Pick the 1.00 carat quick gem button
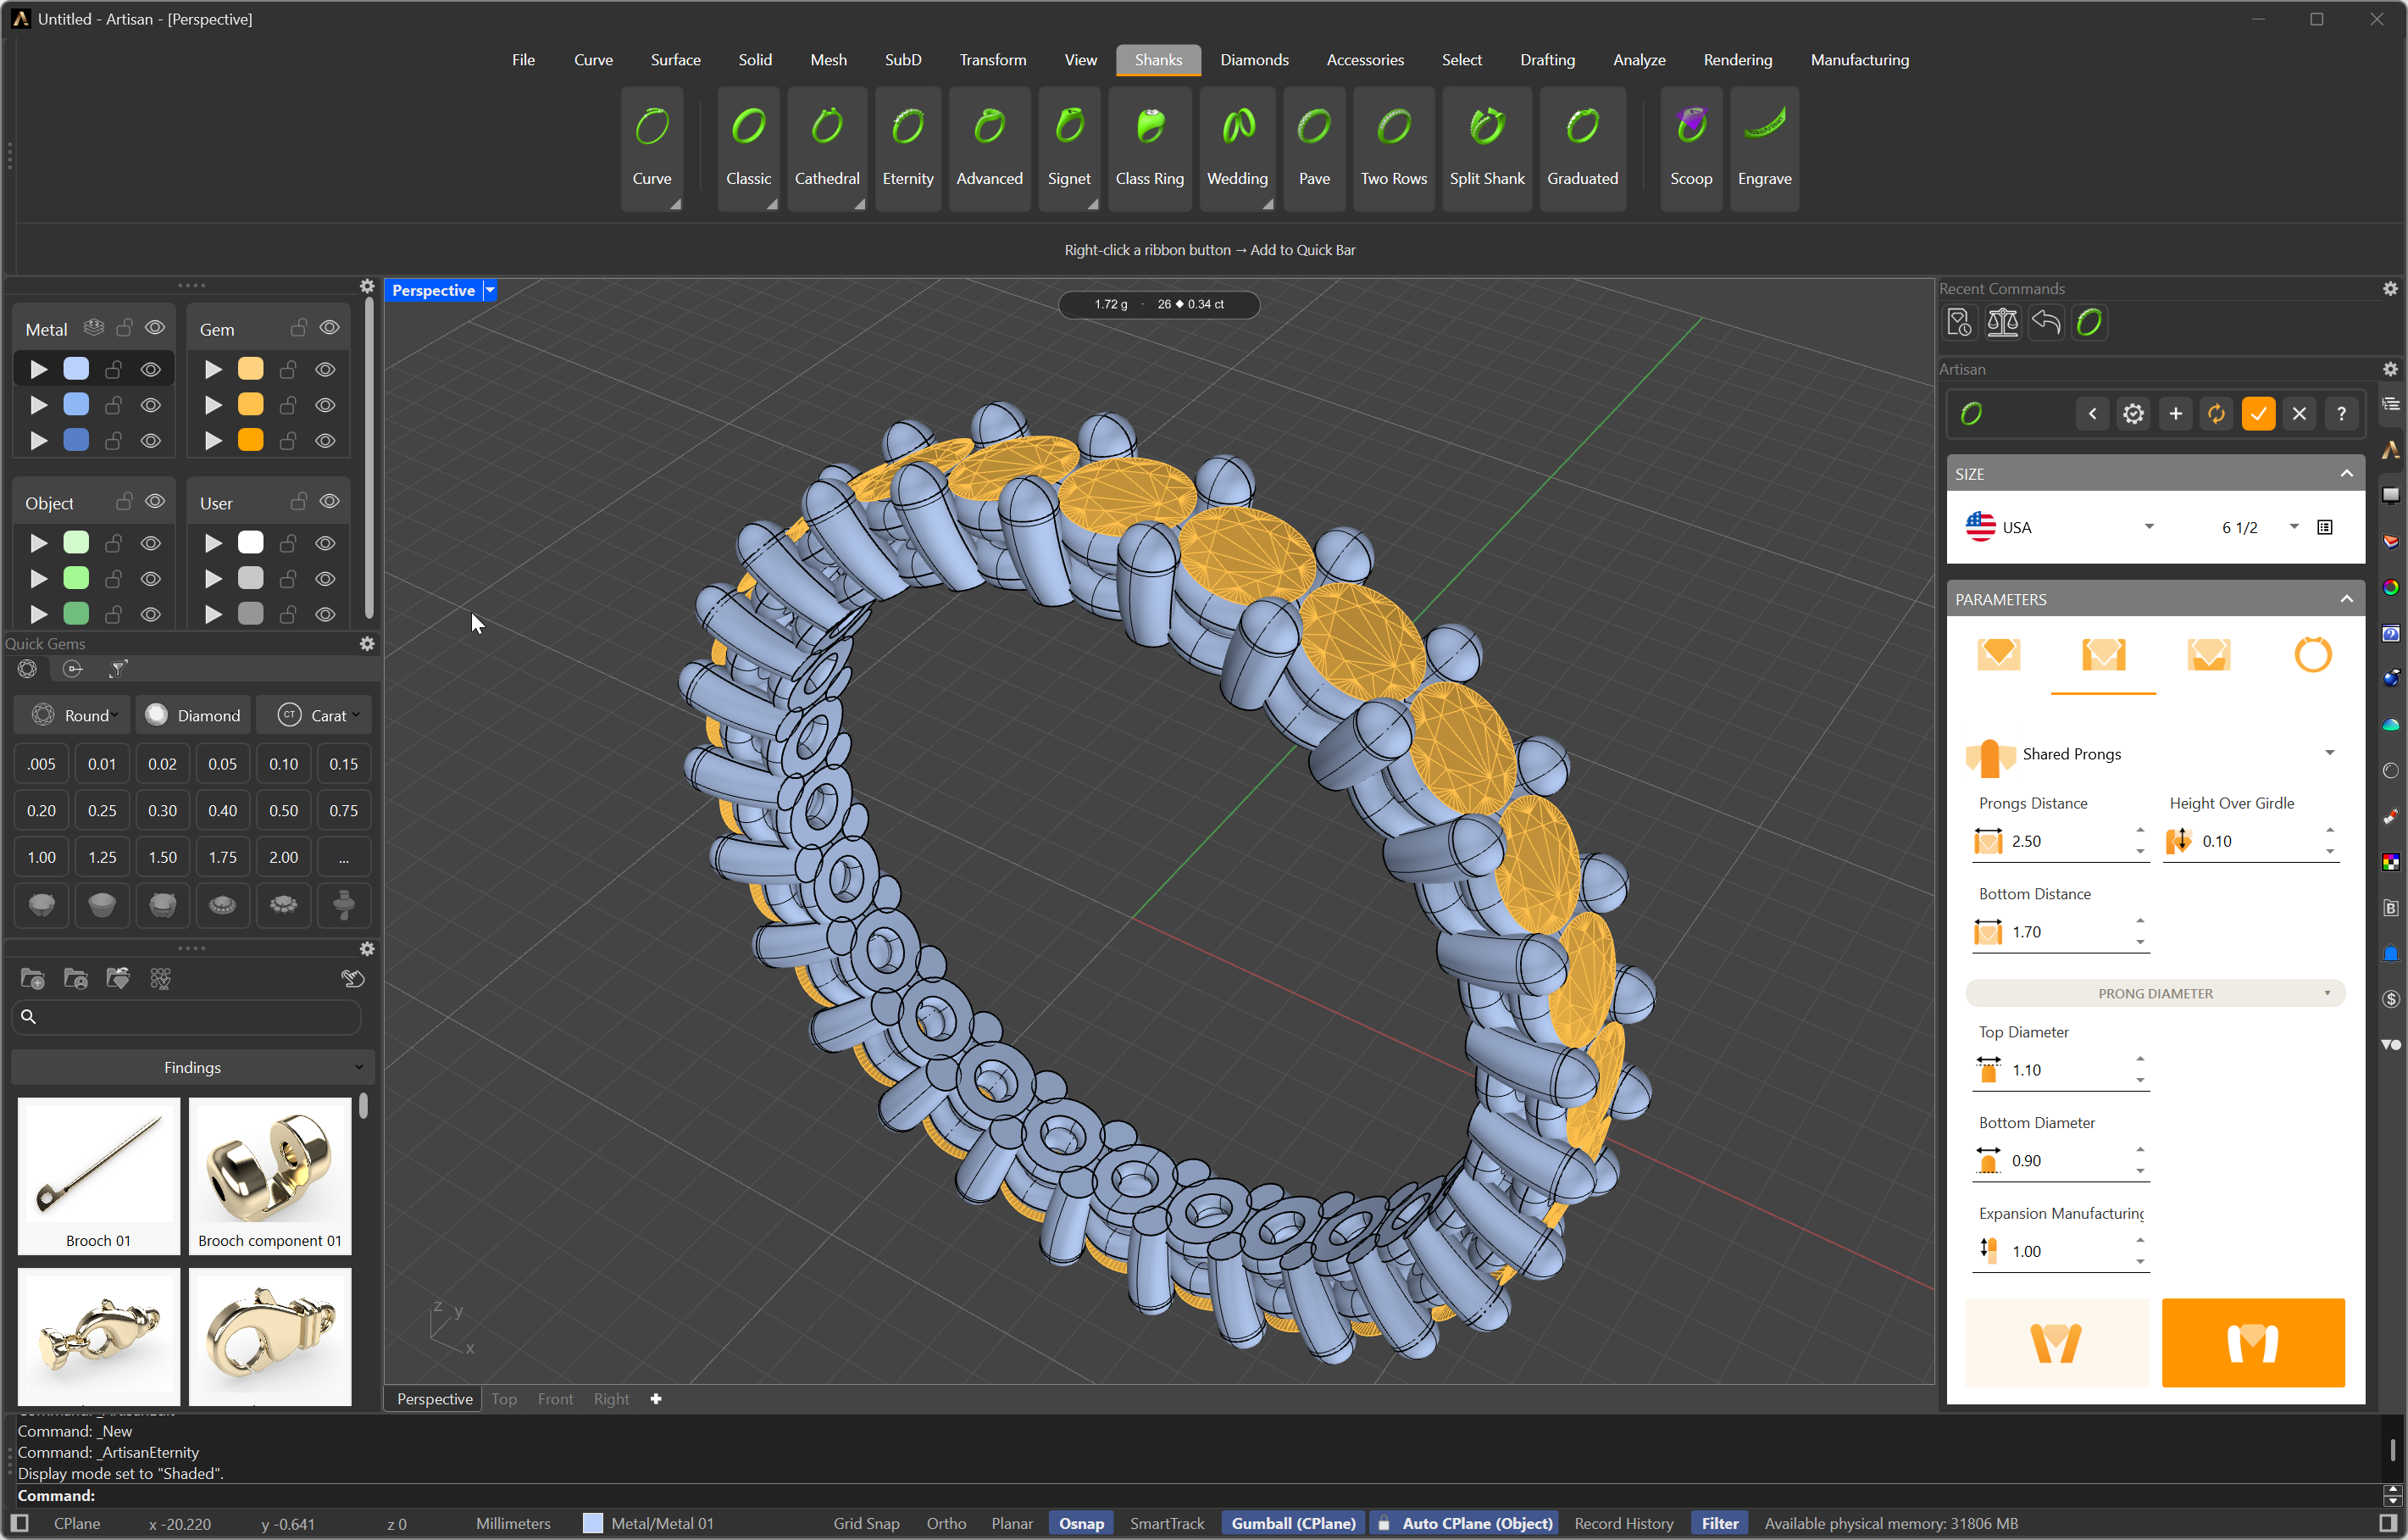The image size is (2408, 1540). [41, 857]
